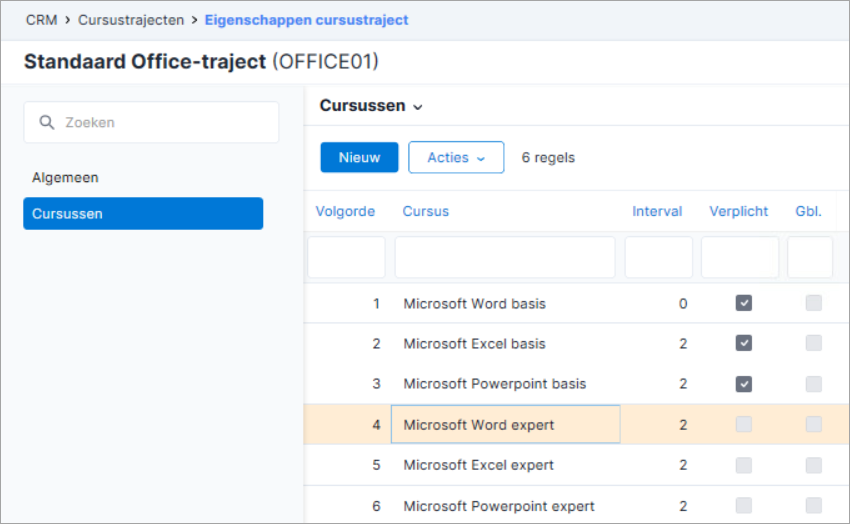Viewport: 850px width, 524px height.
Task: Click the Zoeken search field
Action: 151,122
